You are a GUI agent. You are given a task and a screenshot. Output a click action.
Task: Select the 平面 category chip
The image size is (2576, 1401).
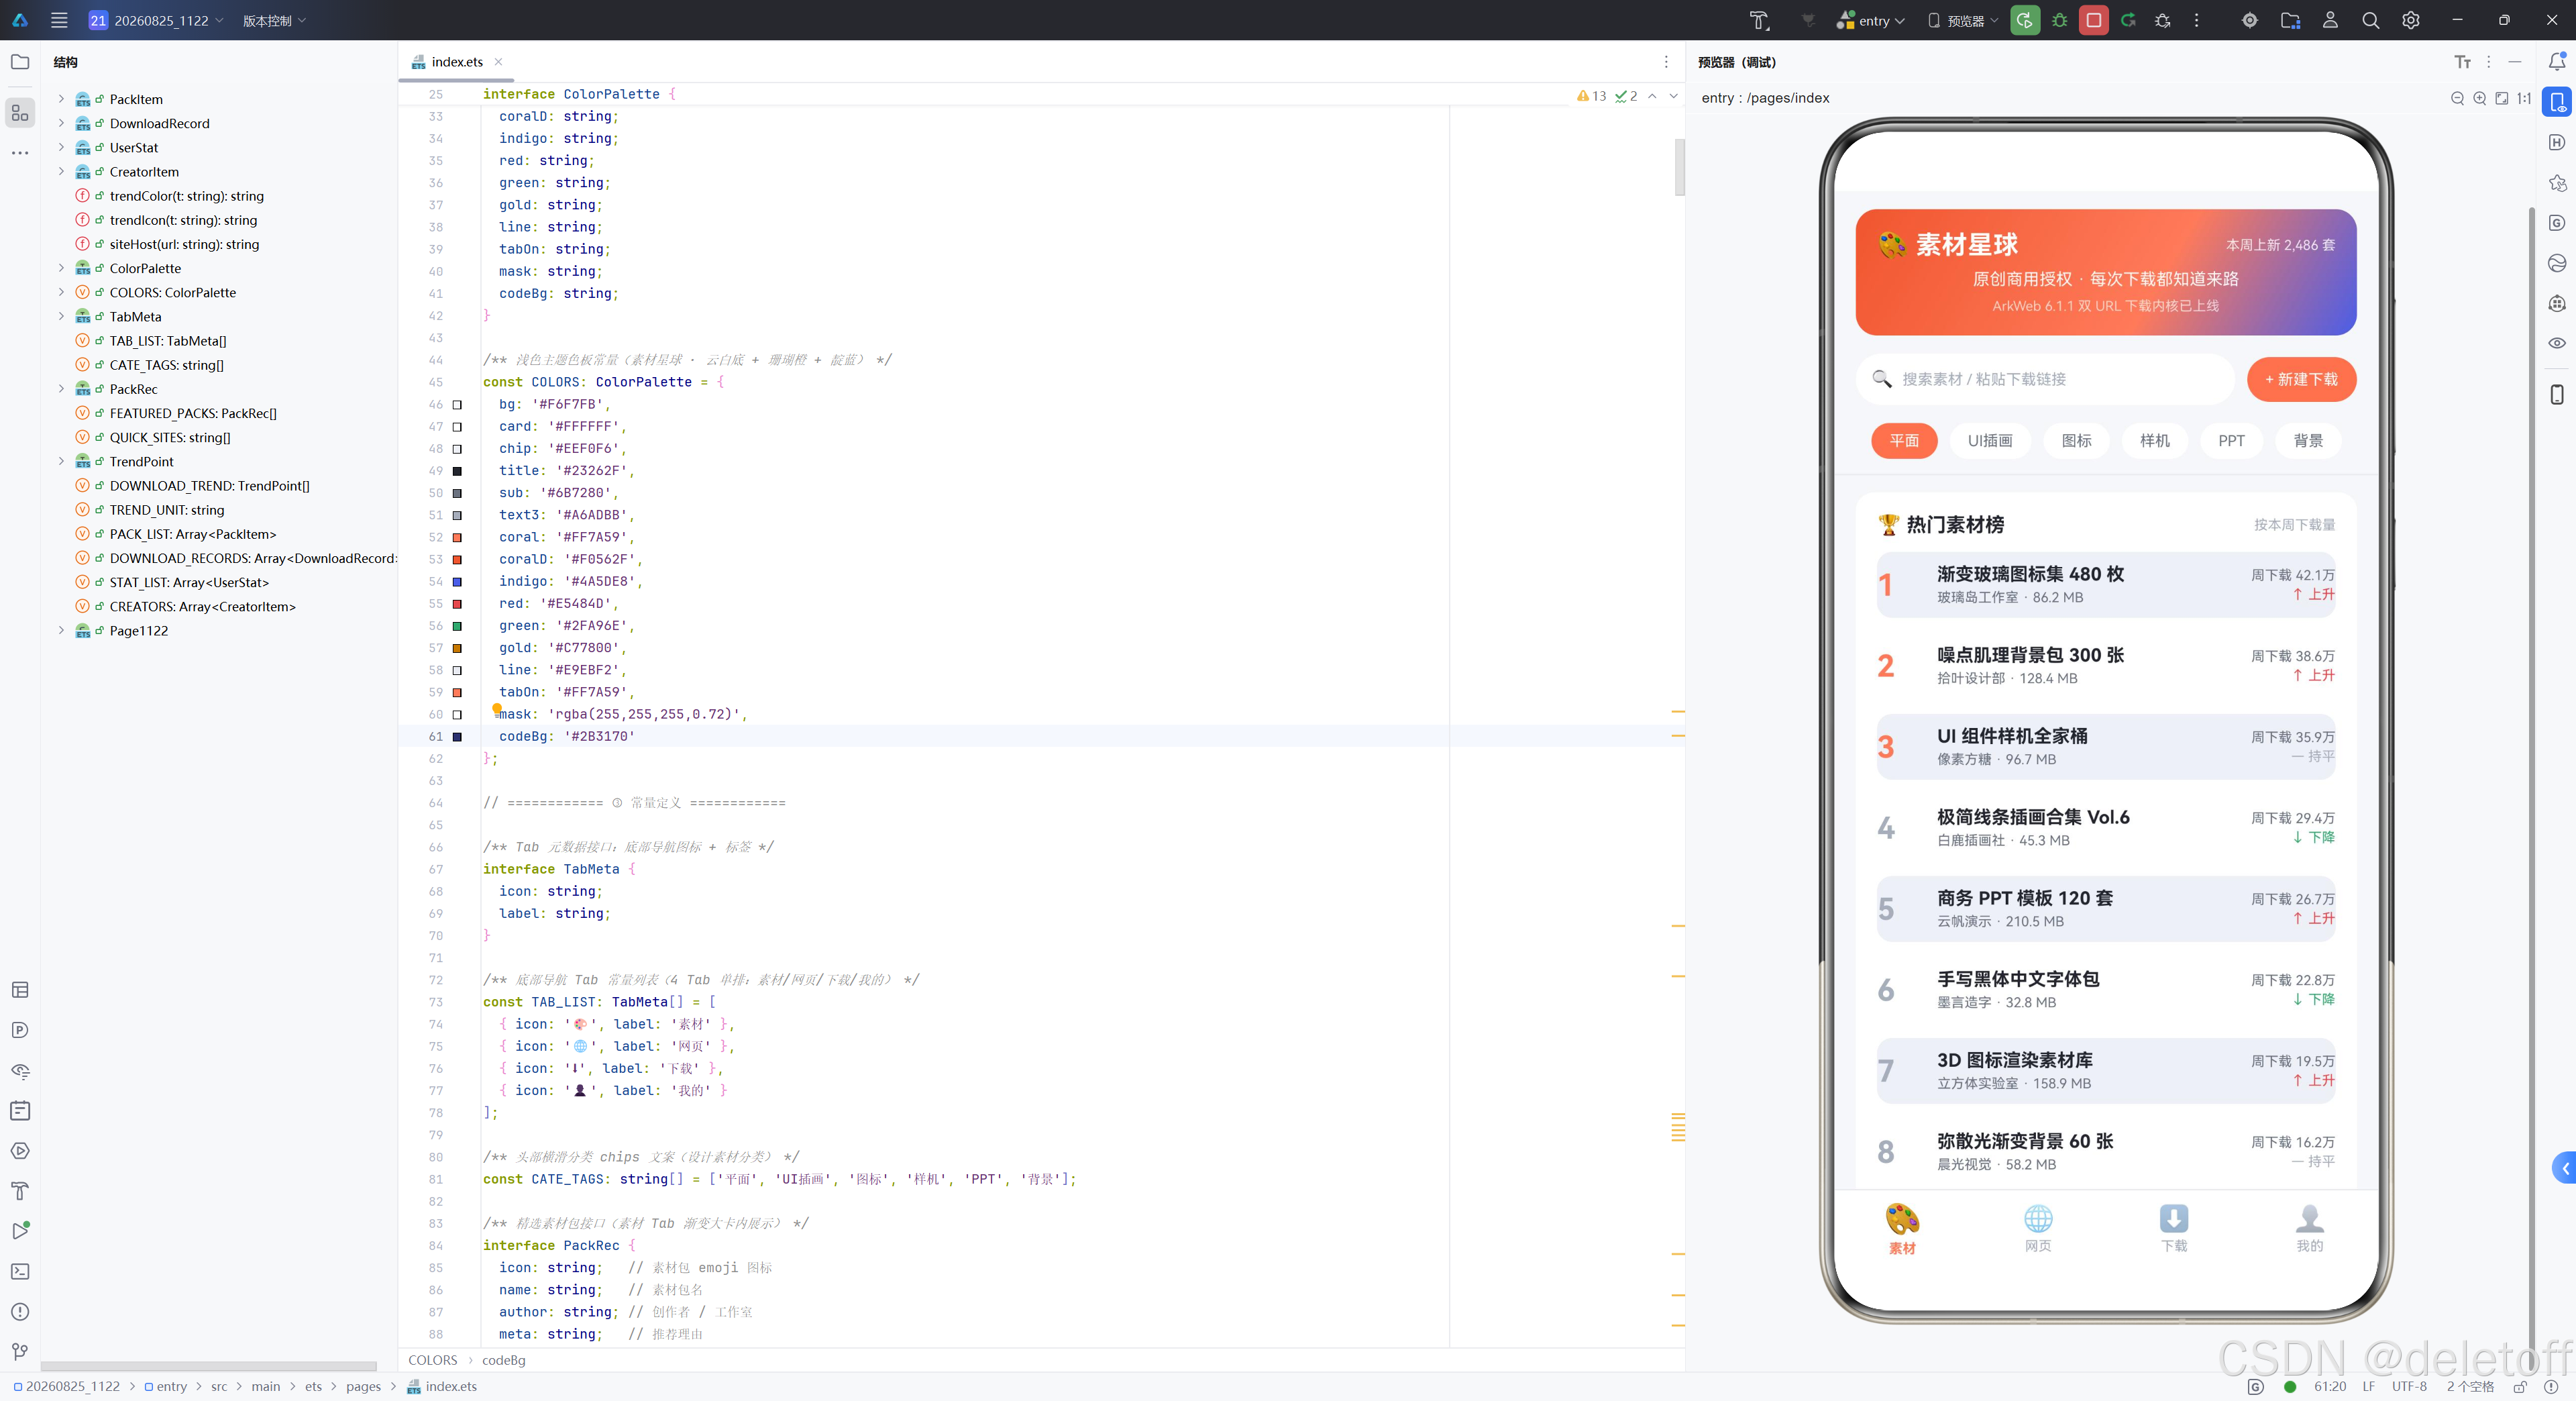pyautogui.click(x=1904, y=441)
